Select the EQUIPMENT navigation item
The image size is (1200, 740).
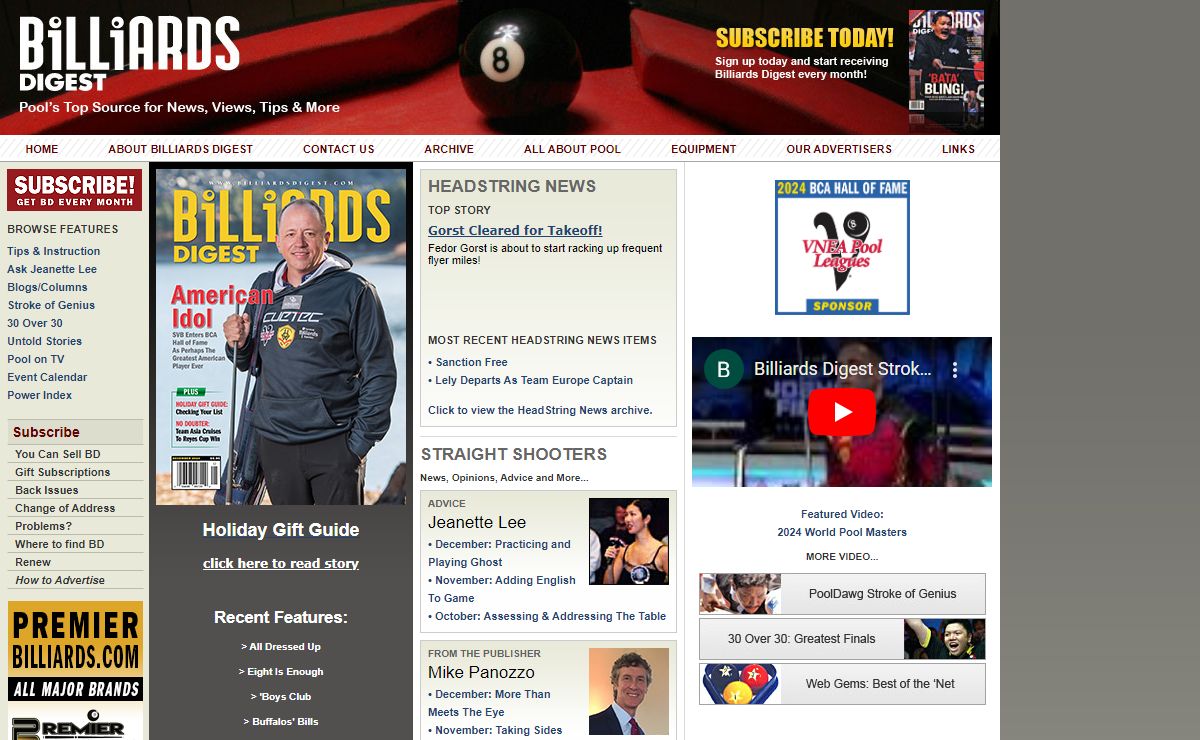[704, 149]
